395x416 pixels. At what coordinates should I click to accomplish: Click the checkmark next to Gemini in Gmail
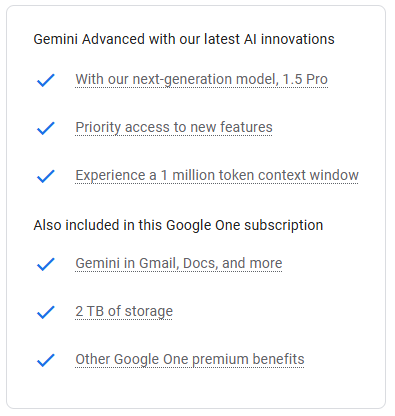click(46, 264)
